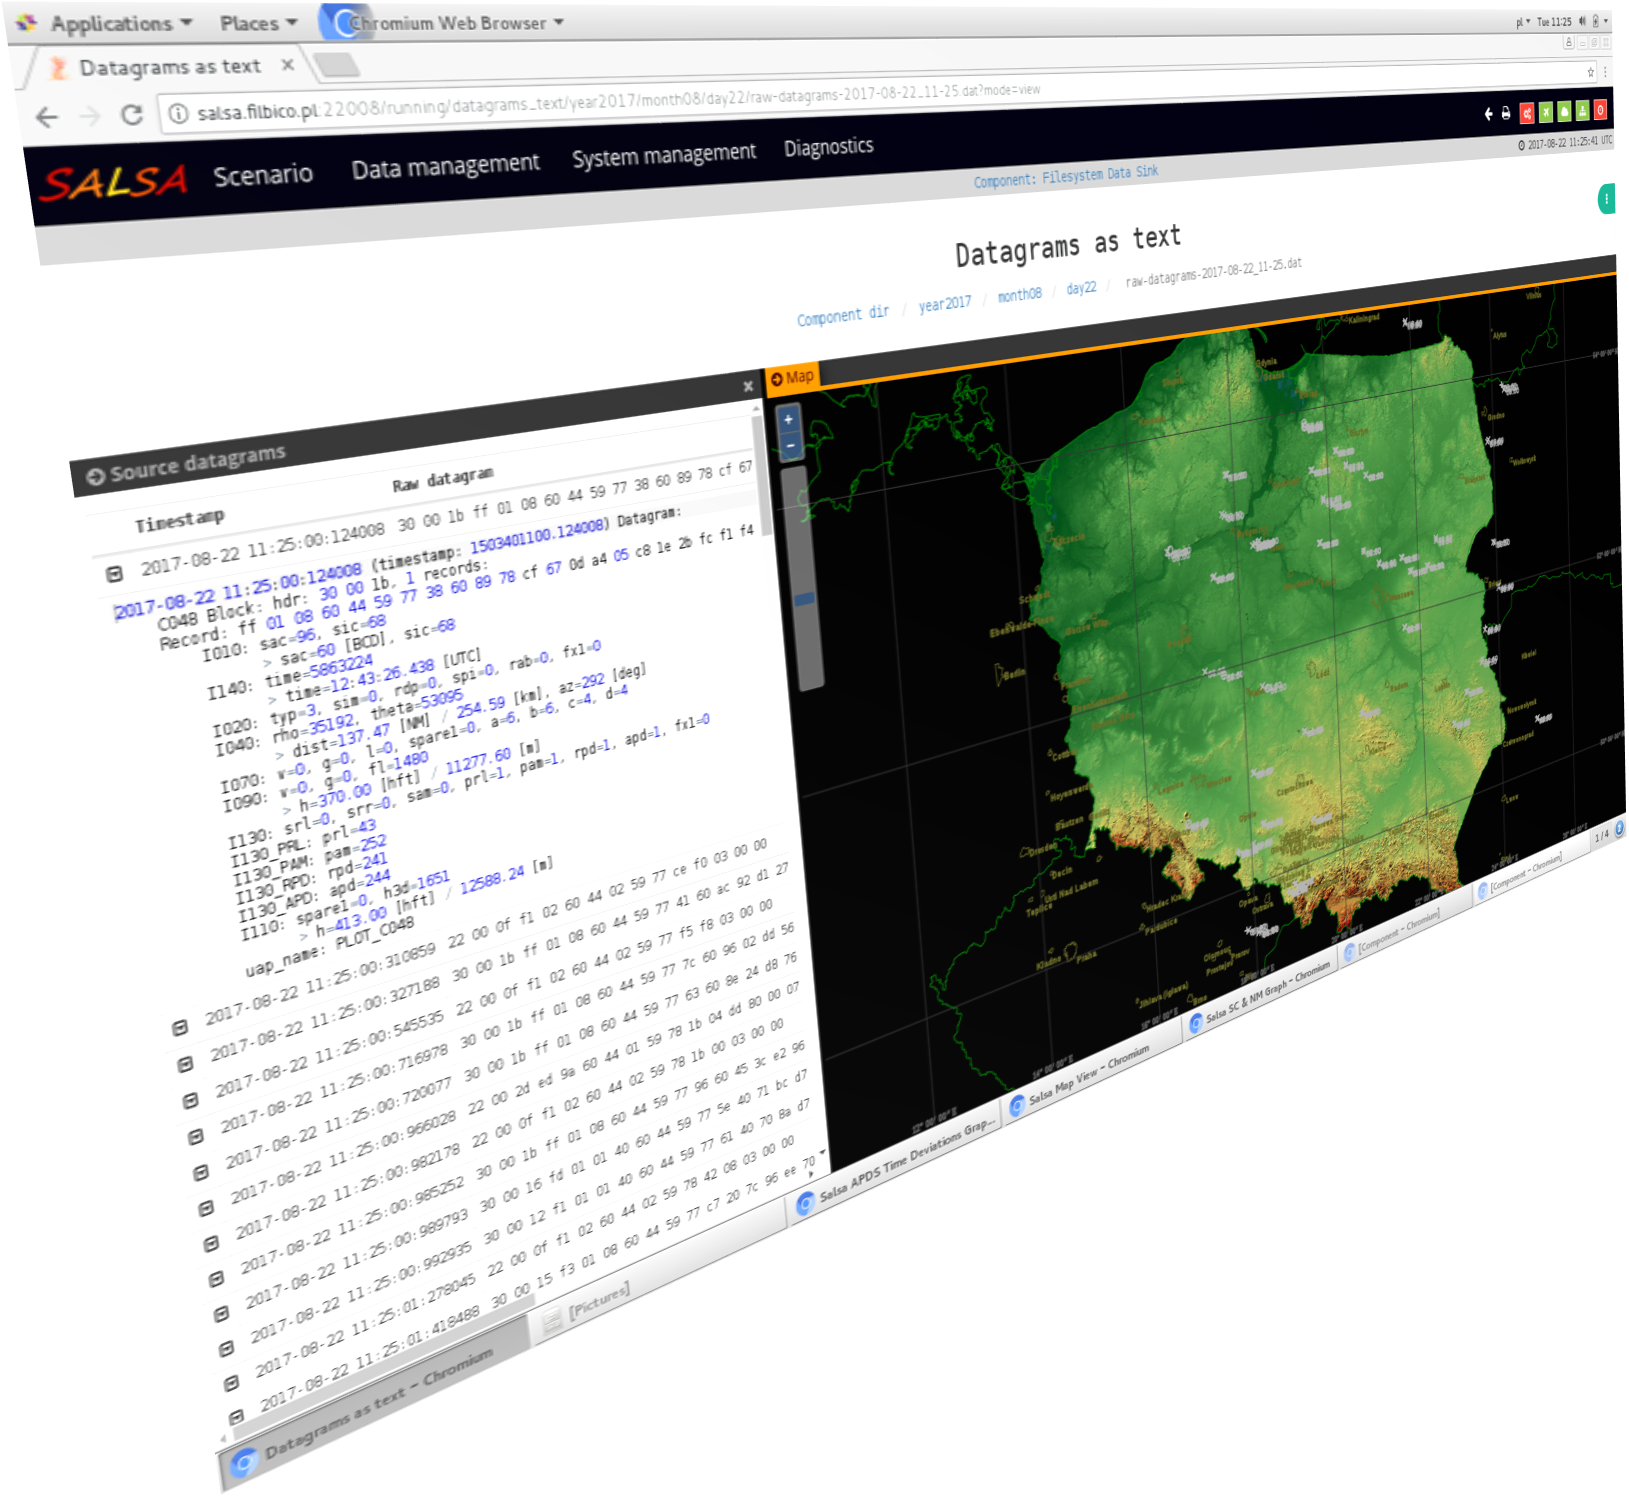Screen dimensions: 1629x1496
Task: Switch to Salsa SC & NM Graph taskbar window
Action: click(1263, 995)
